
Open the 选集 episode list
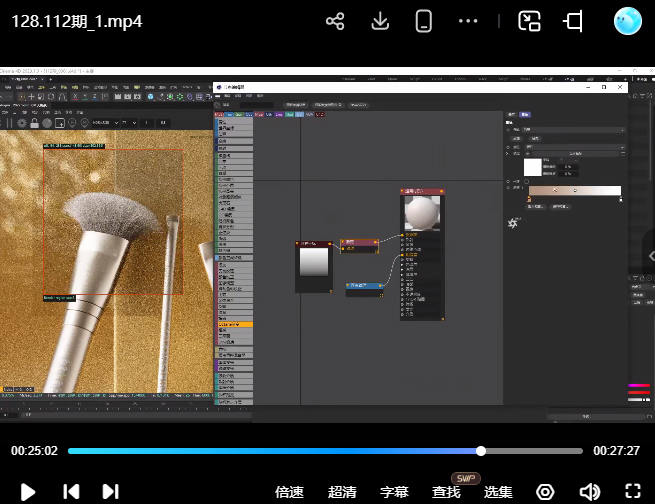(498, 492)
